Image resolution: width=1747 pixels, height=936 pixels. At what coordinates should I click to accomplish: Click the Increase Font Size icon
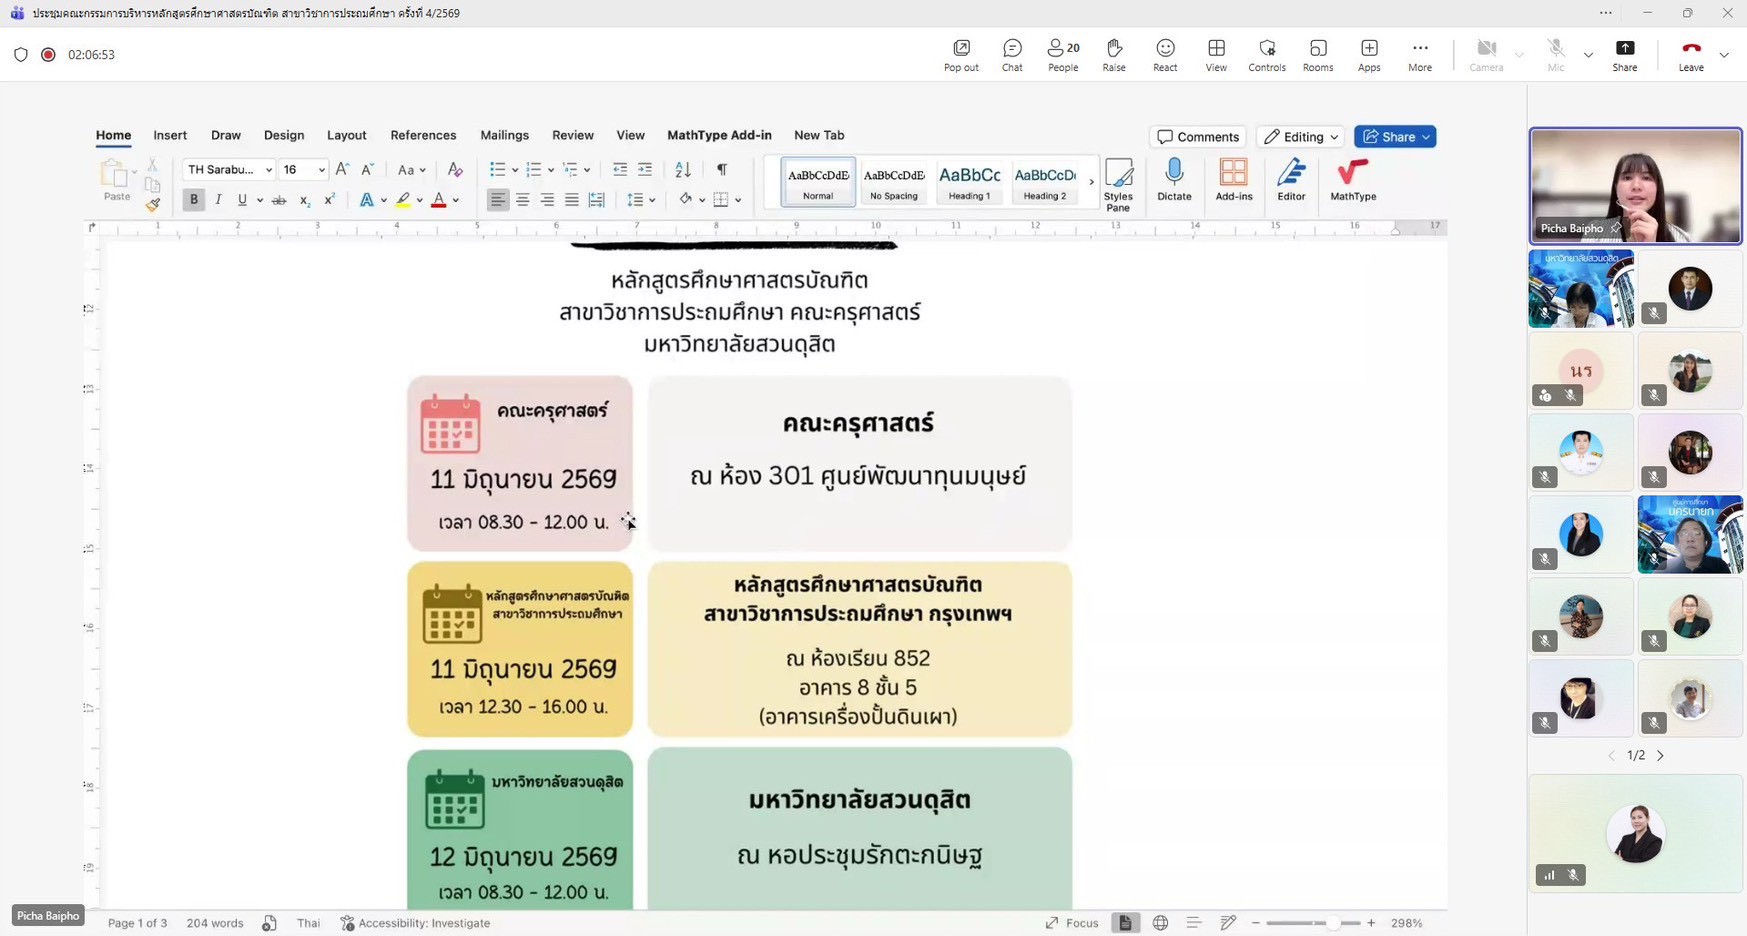(342, 170)
